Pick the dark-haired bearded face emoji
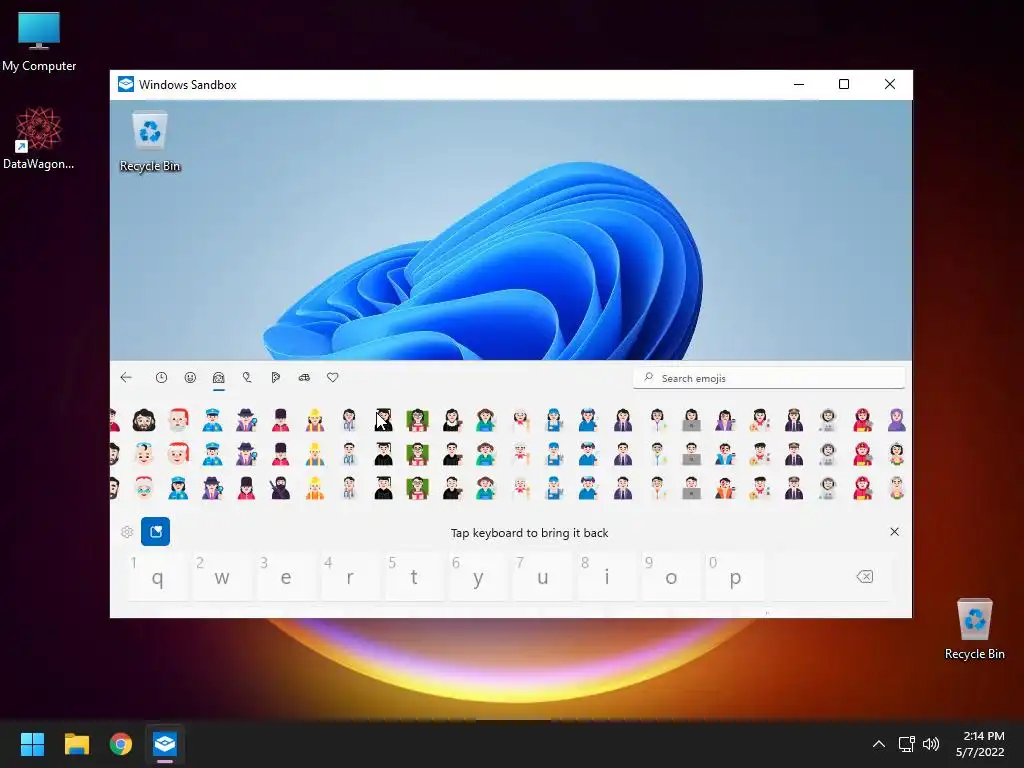Screen dimensions: 1024x768 pos(144,420)
